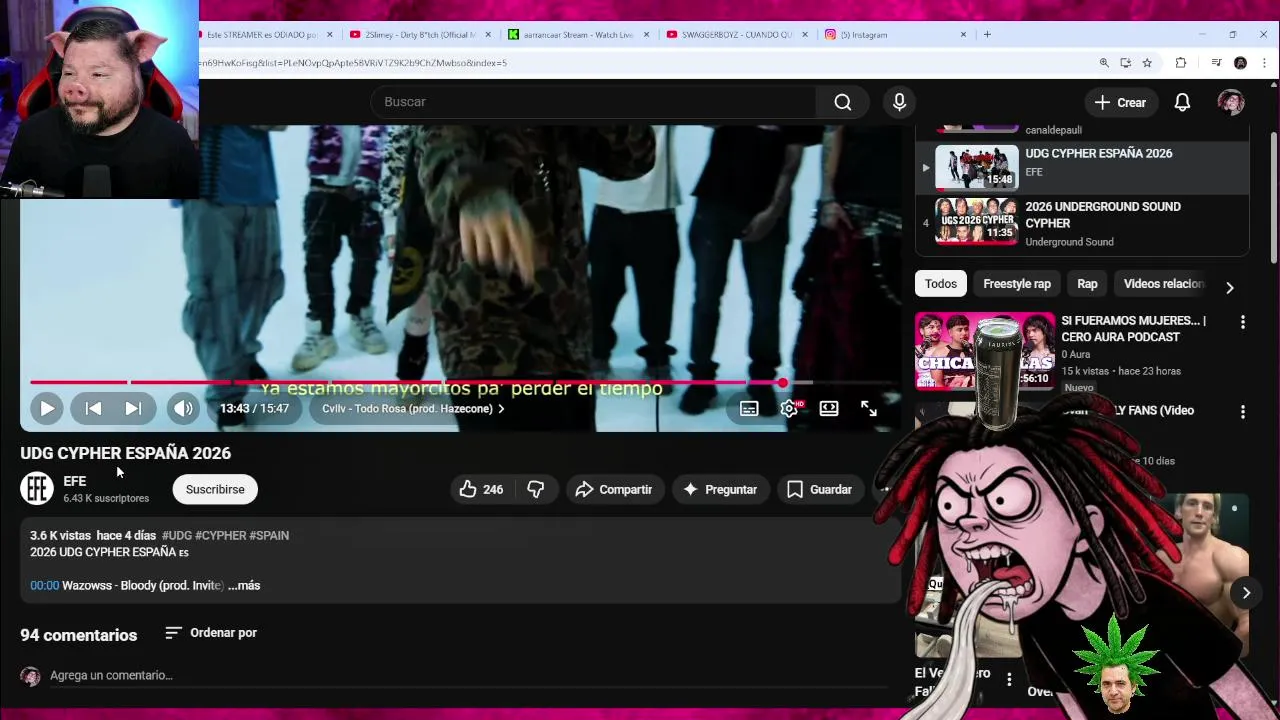Open chapter list 'Cvllv - Todo Rosa'

pyautogui.click(x=413, y=408)
